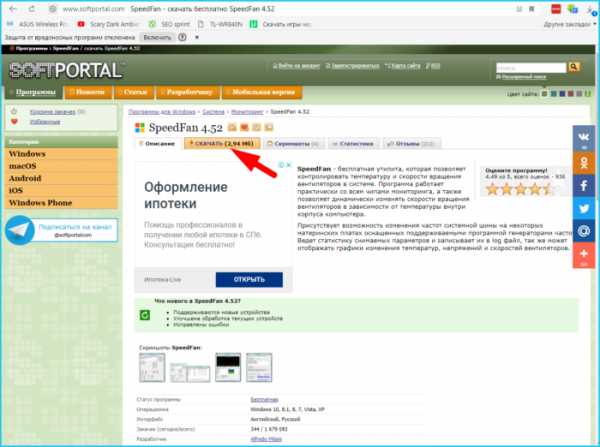Screen dimensions: 600x447
Task: Click the question mark help icon
Action: [181, 36]
